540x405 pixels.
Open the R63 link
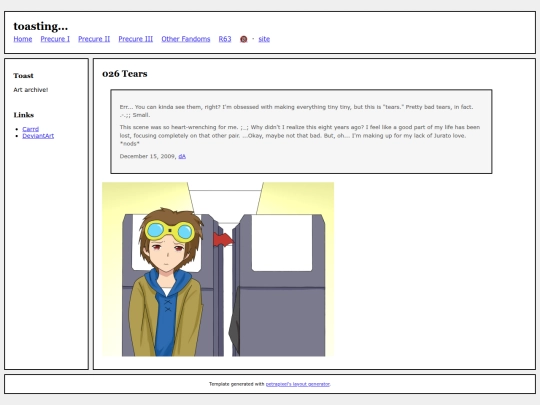225,39
